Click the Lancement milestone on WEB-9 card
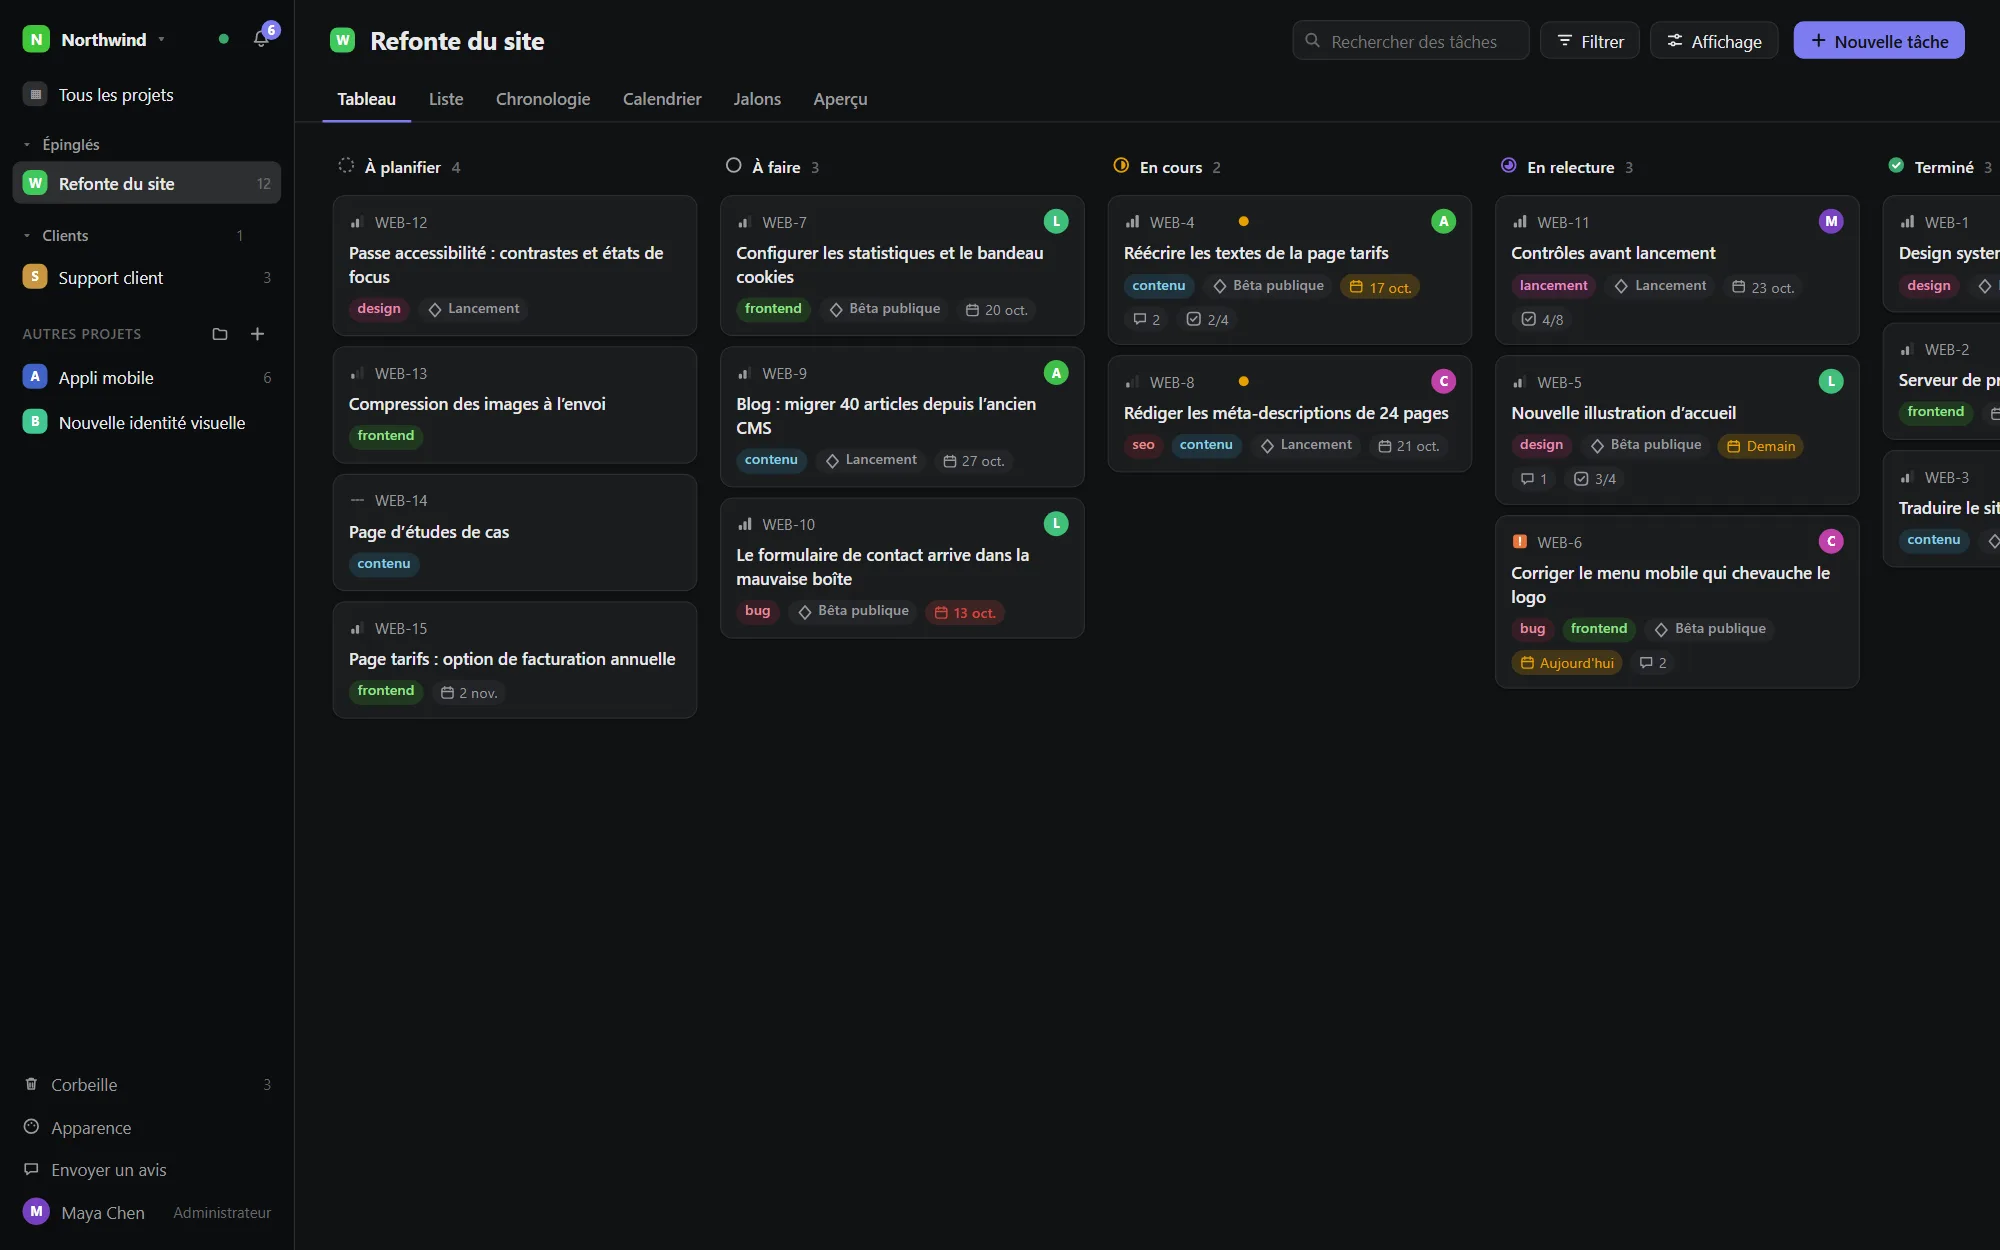2000x1250 pixels. pos(871,460)
